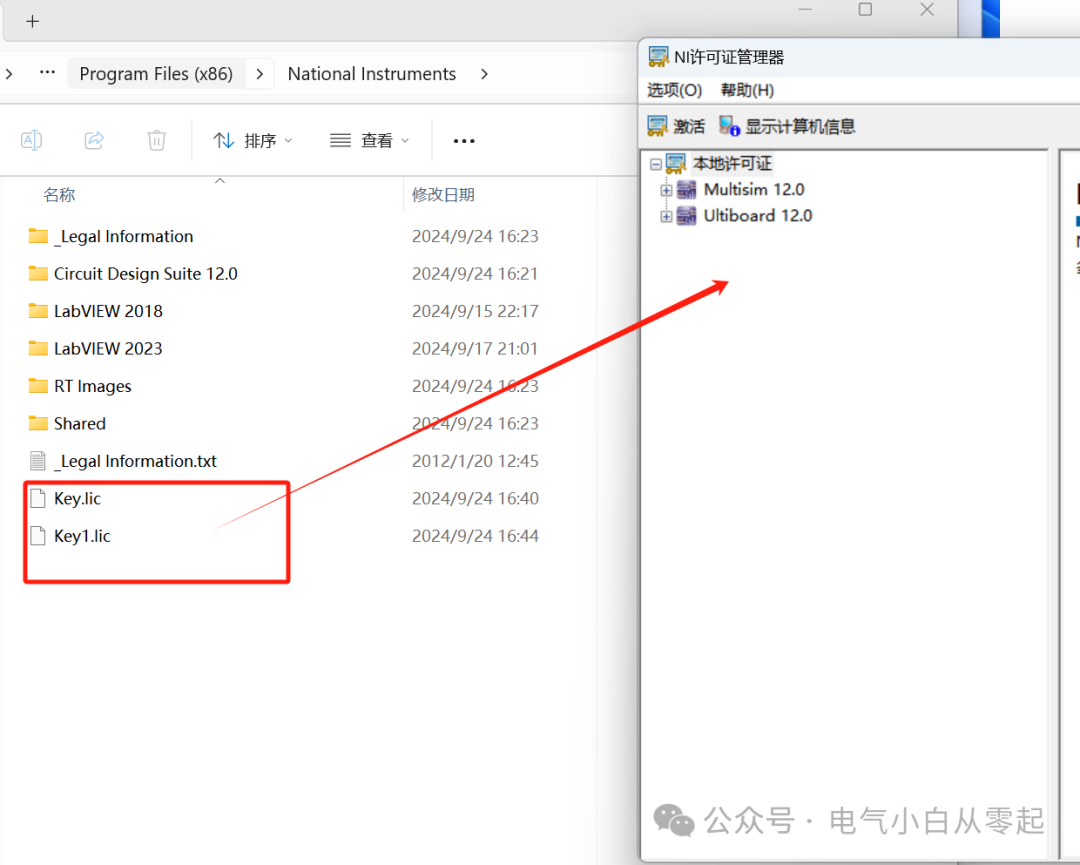Click date 2012/1/20 12:45
This screenshot has height=865, width=1080.
click(475, 461)
